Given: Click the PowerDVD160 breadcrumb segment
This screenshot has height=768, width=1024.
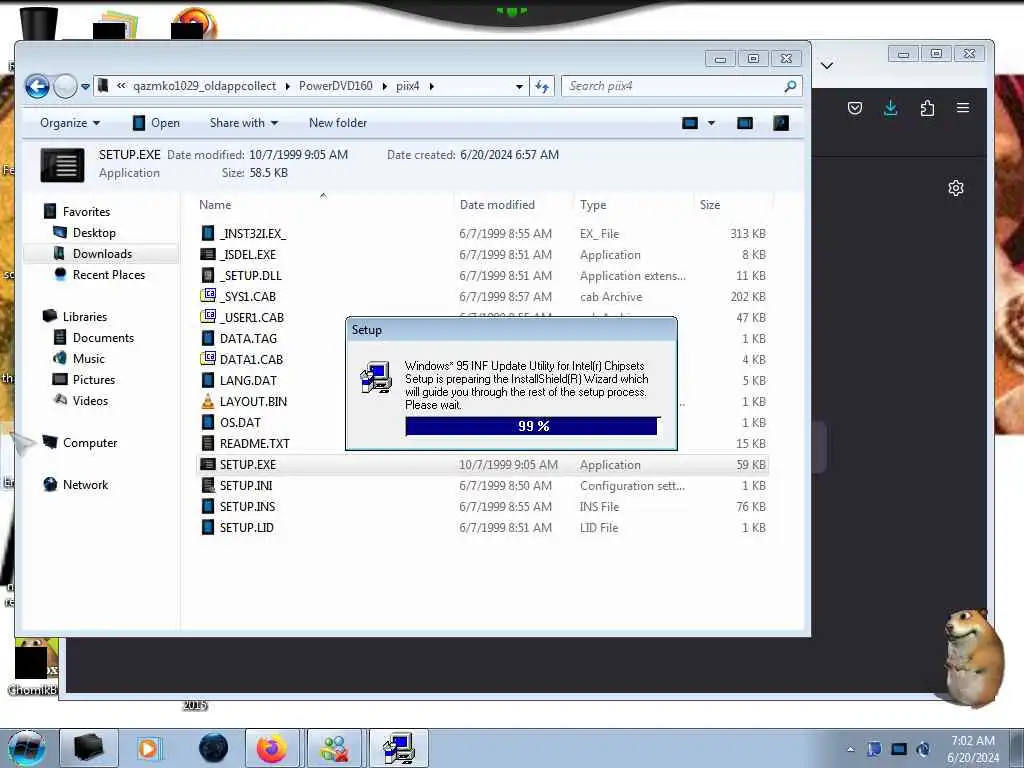Looking at the screenshot, I should [x=336, y=86].
